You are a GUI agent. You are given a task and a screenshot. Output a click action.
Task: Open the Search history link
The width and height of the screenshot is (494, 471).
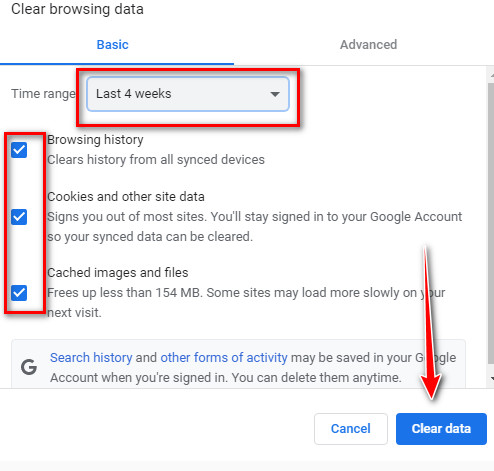(91, 358)
